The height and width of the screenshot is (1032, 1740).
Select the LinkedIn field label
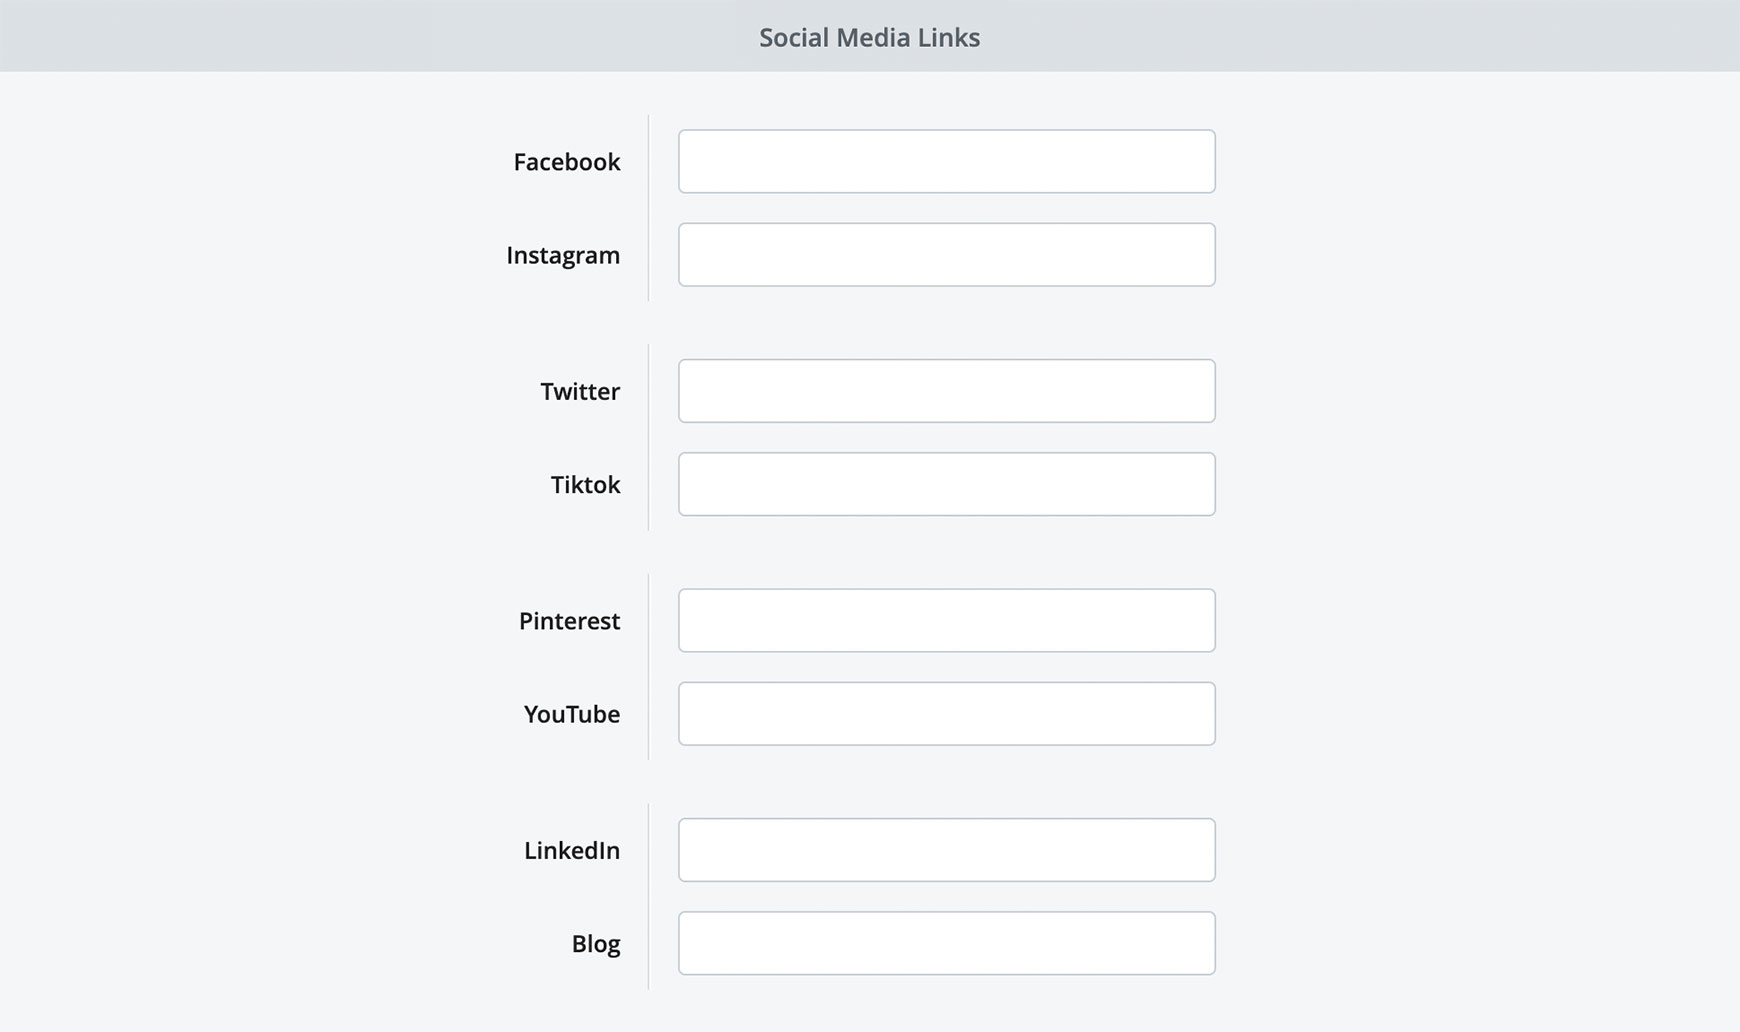tap(571, 850)
